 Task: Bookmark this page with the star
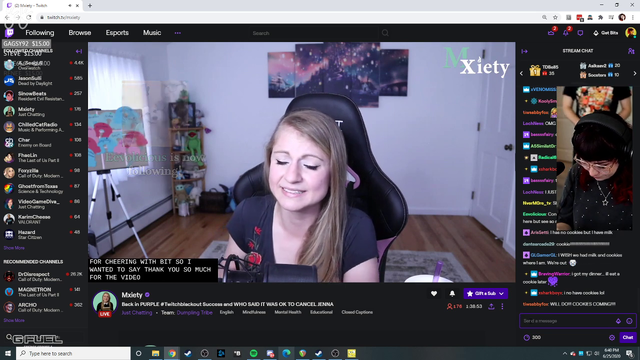pos(555,17)
